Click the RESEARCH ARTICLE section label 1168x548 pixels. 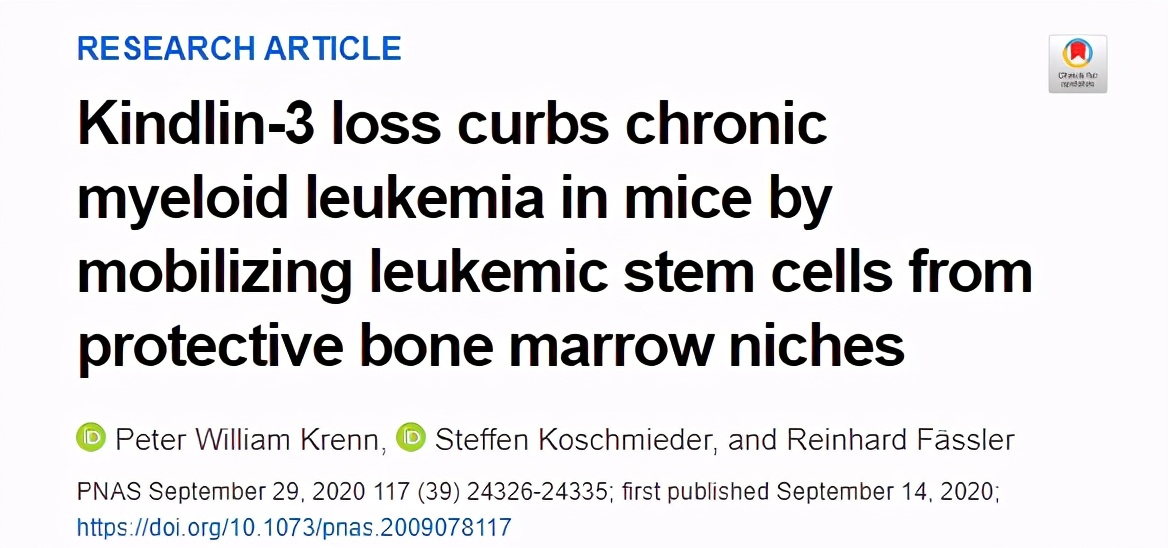click(x=239, y=48)
